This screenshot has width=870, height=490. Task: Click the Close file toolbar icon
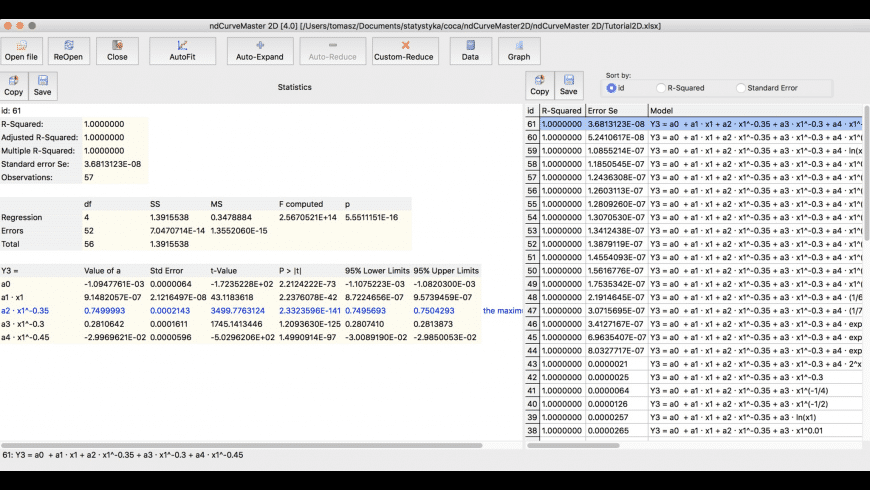[x=117, y=50]
